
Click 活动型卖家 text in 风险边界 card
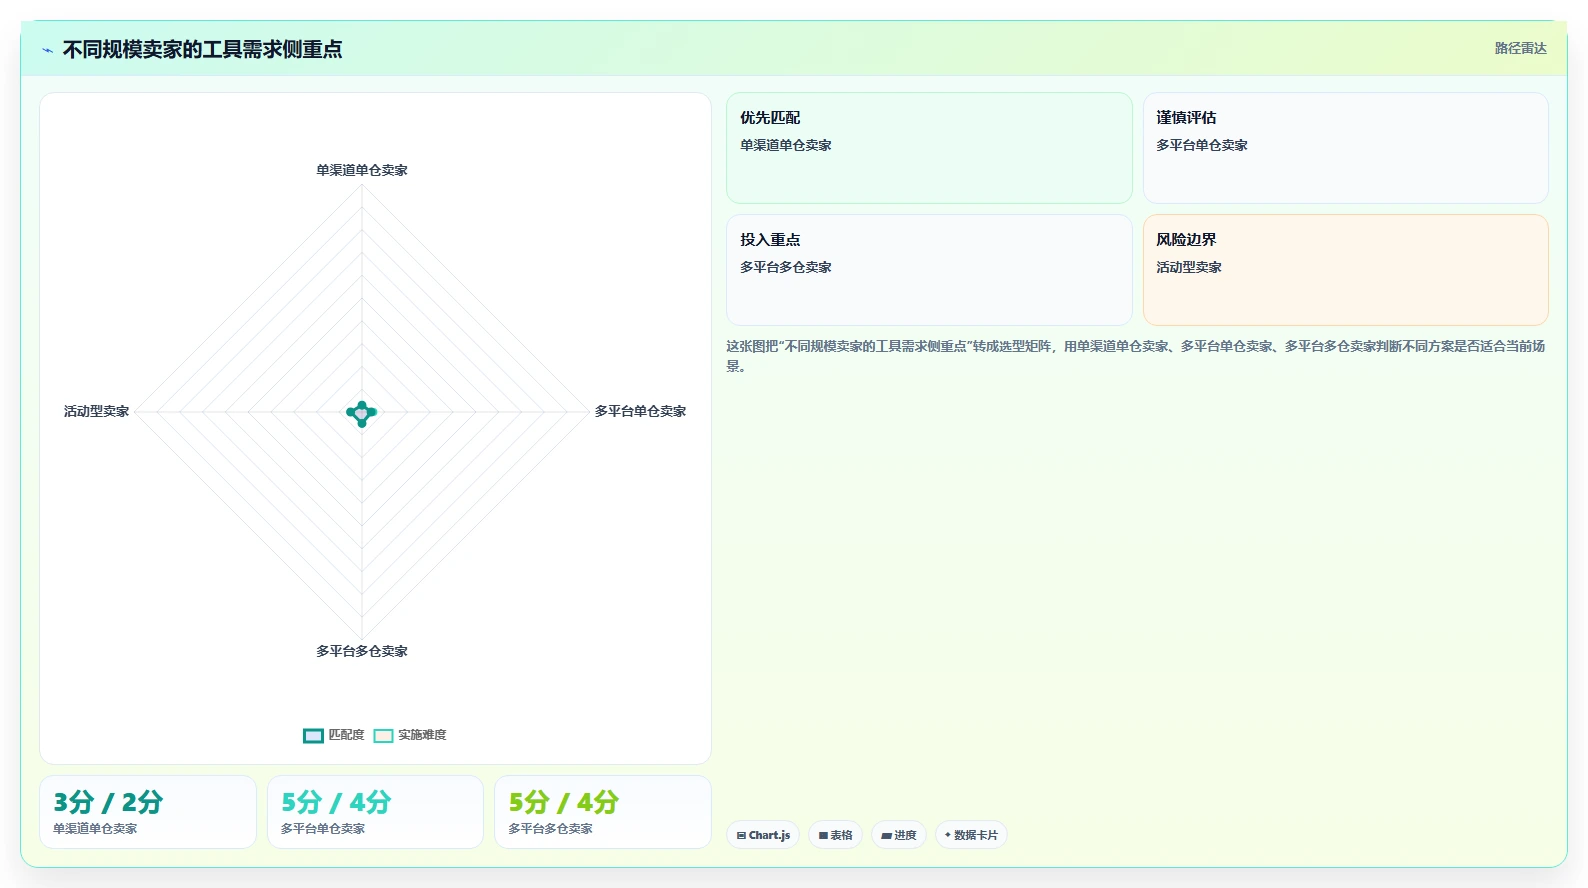tap(1189, 267)
